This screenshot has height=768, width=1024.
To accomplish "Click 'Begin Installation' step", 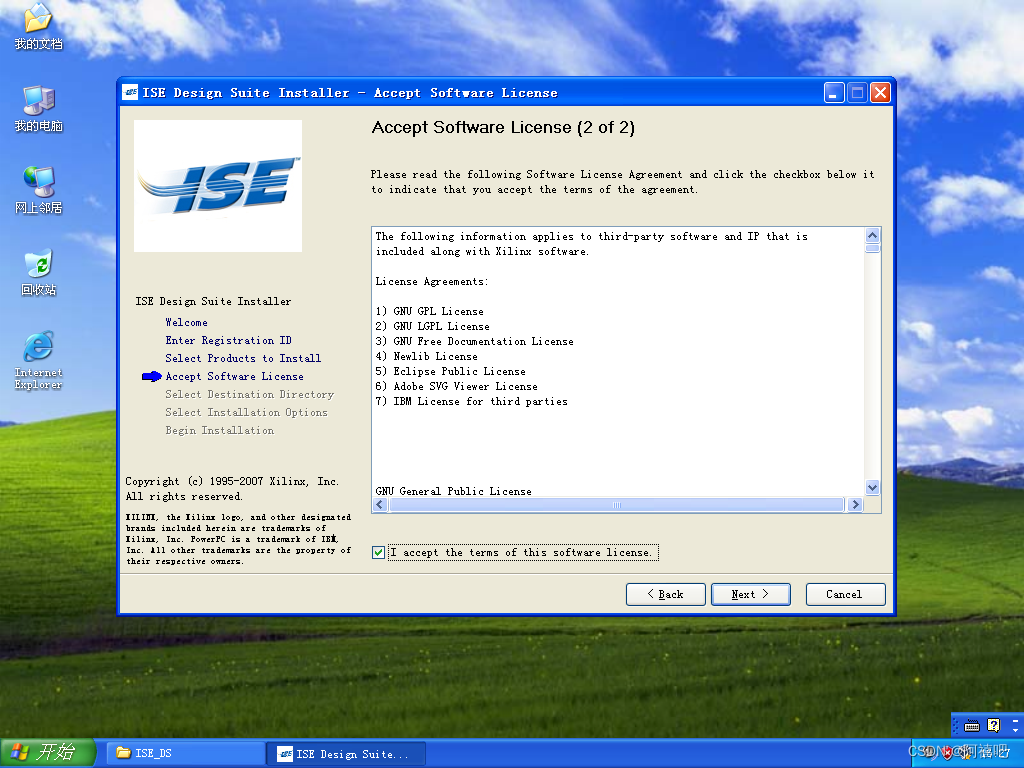I will pyautogui.click(x=219, y=430).
